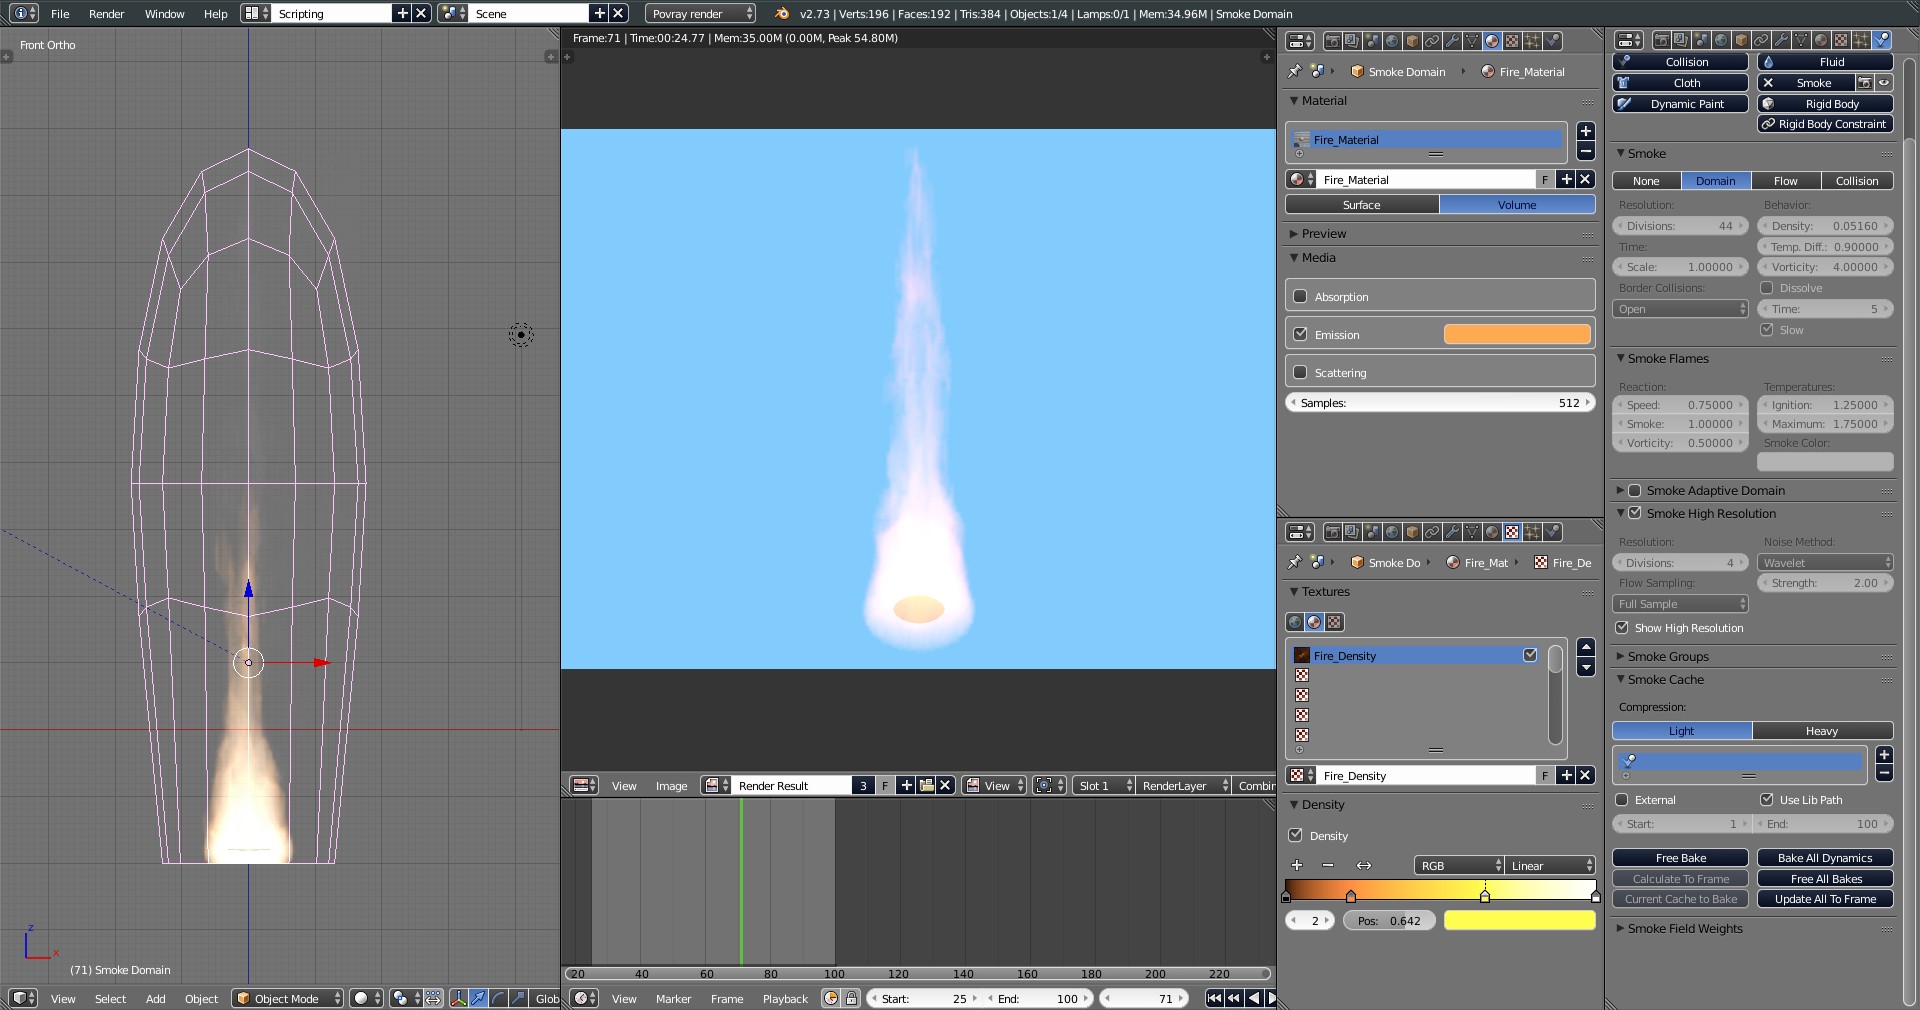The width and height of the screenshot is (1920, 1010).
Task: Enable the Dissolve smoke option
Action: pos(1767,288)
